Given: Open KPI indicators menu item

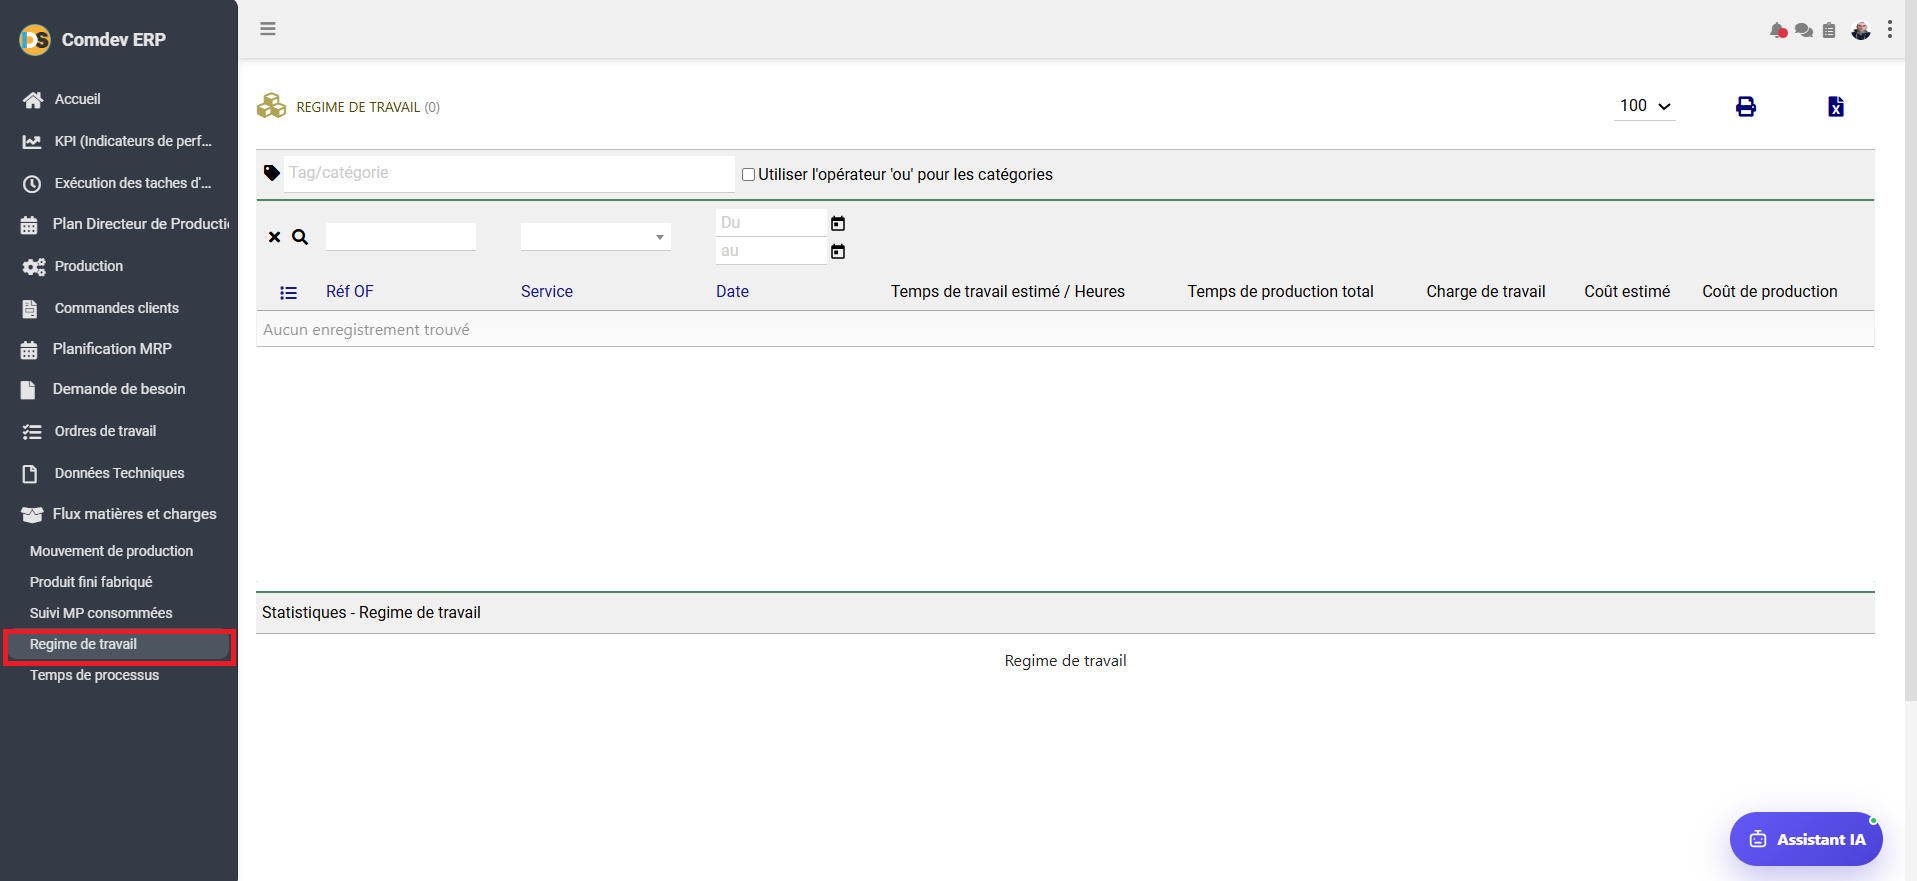Looking at the screenshot, I should pyautogui.click(x=119, y=141).
